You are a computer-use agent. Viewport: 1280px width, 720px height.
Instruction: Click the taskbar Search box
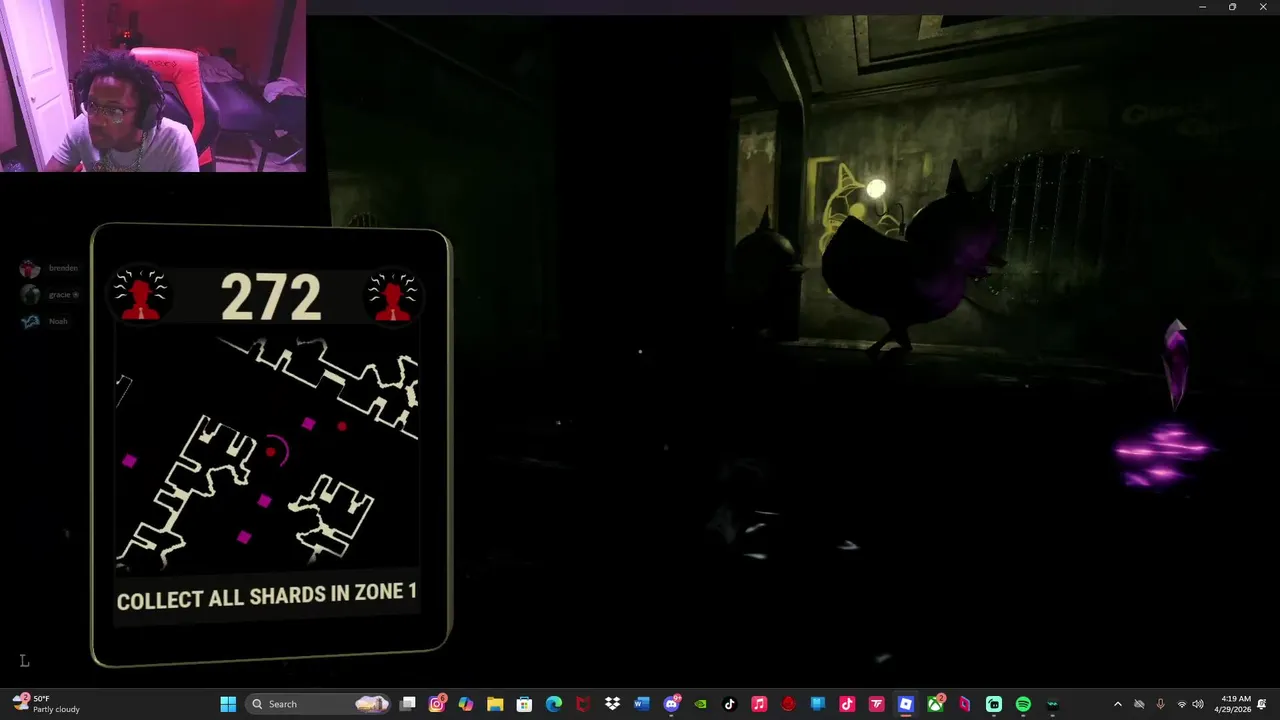click(318, 704)
